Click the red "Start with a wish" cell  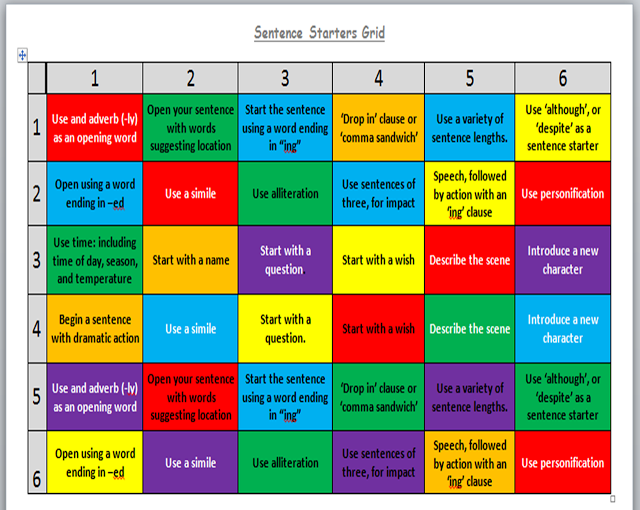pyautogui.click(x=378, y=329)
